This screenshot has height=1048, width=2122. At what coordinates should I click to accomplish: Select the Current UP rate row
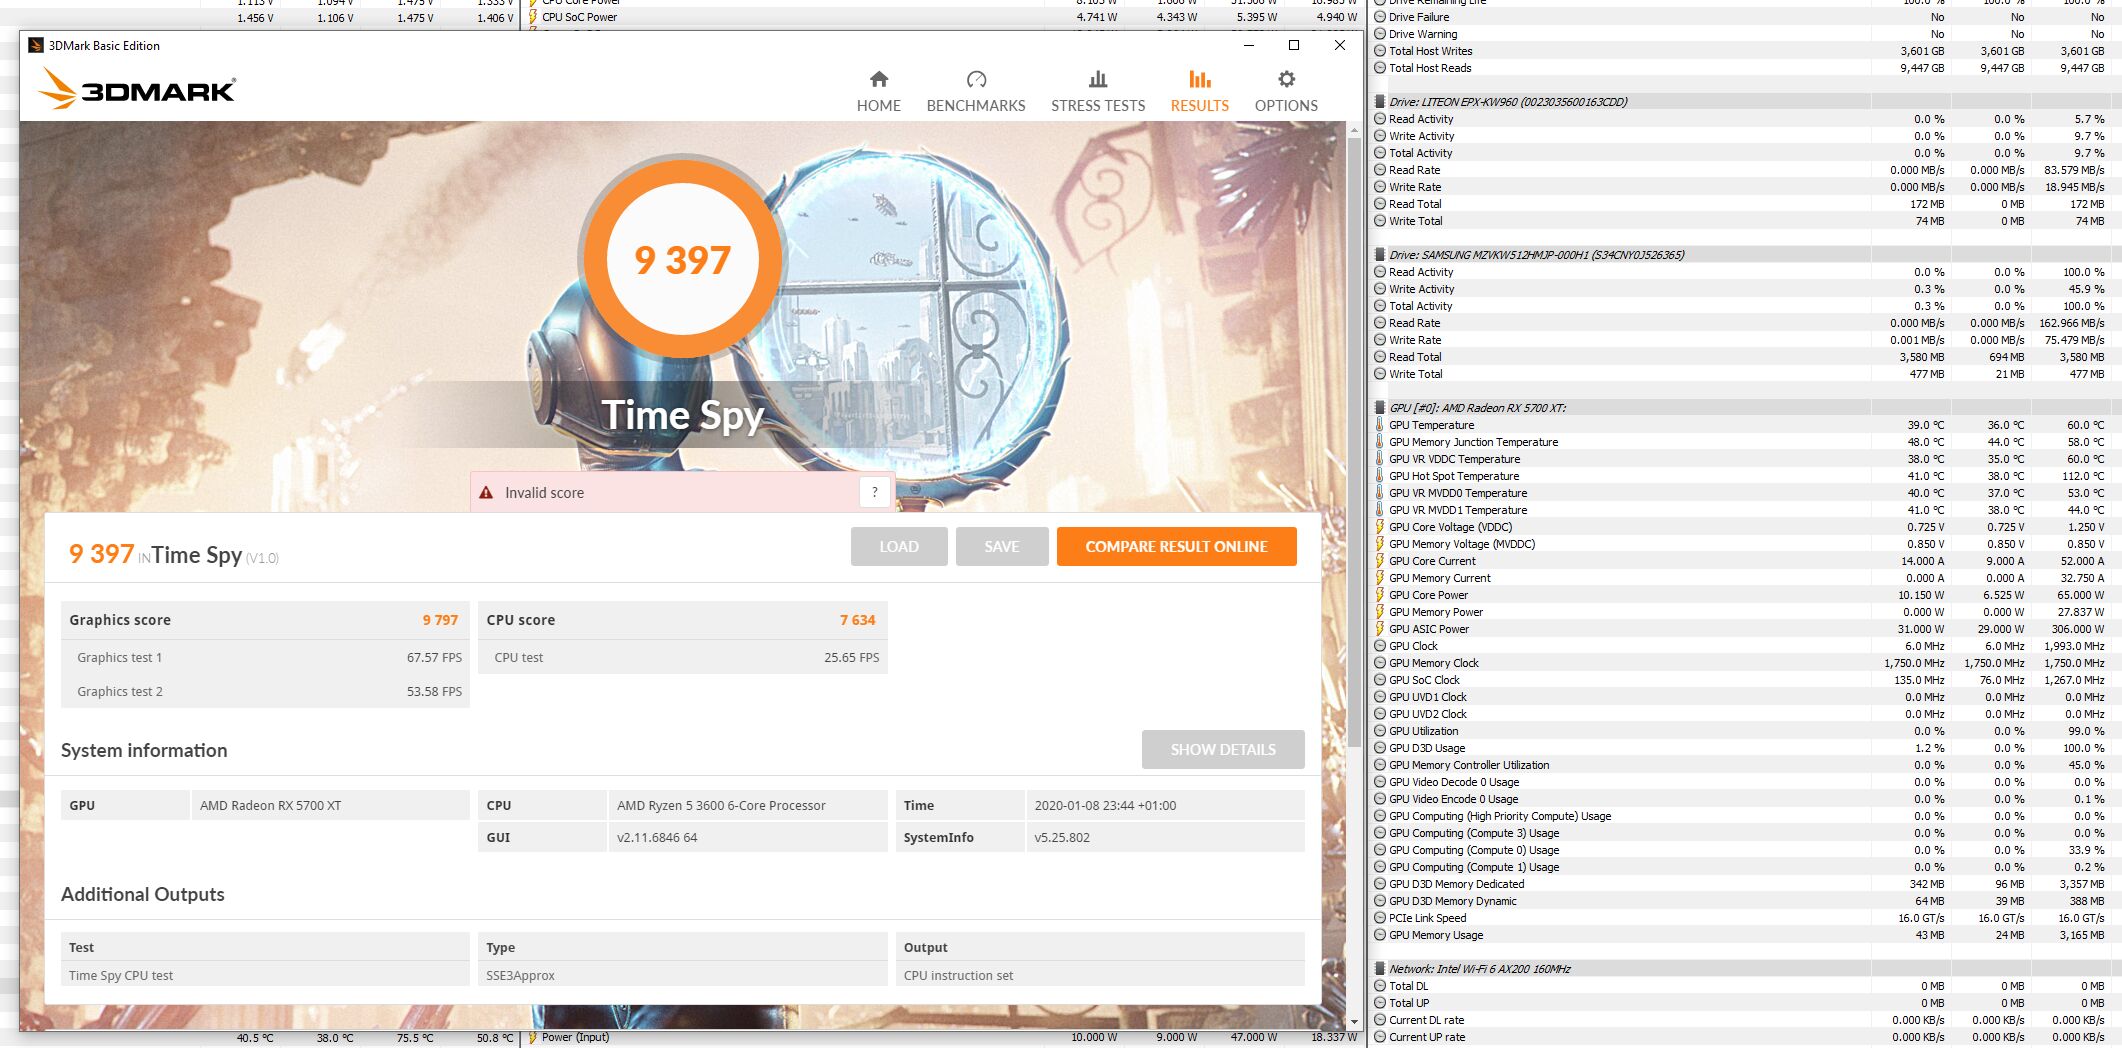click(x=1746, y=1037)
